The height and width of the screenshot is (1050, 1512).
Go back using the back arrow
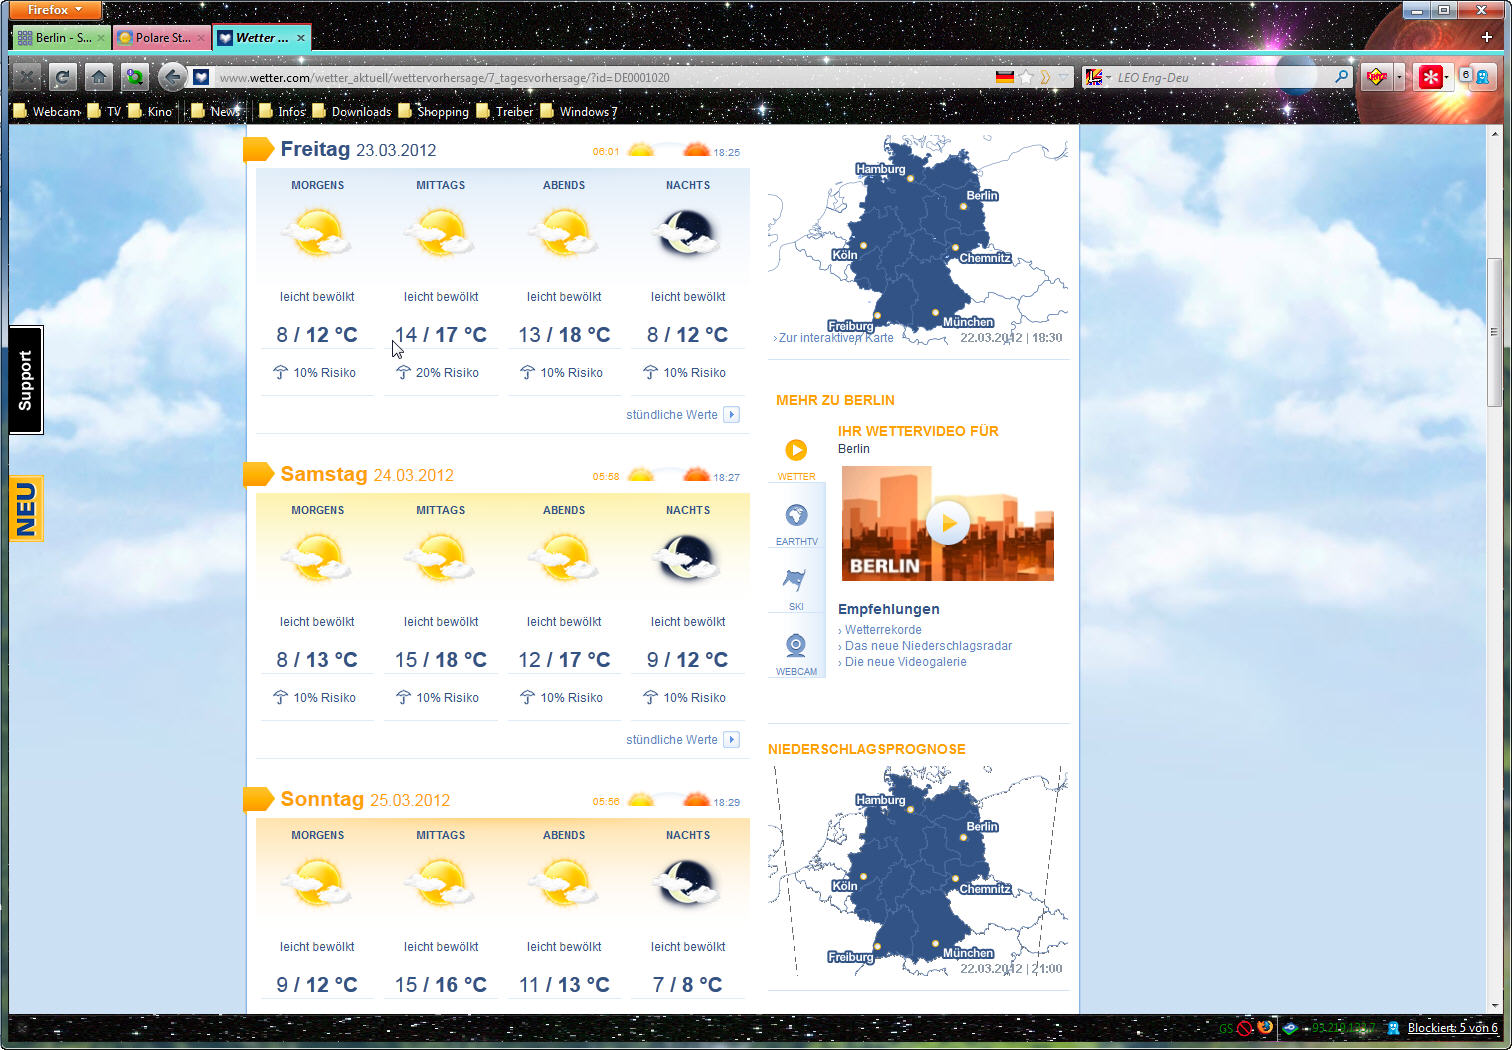pos(172,77)
